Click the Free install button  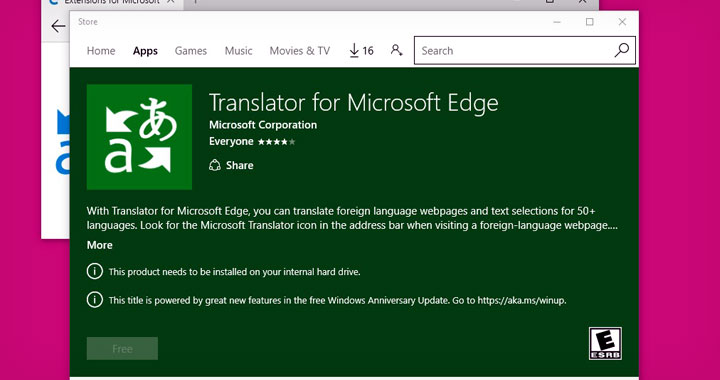coord(122,349)
